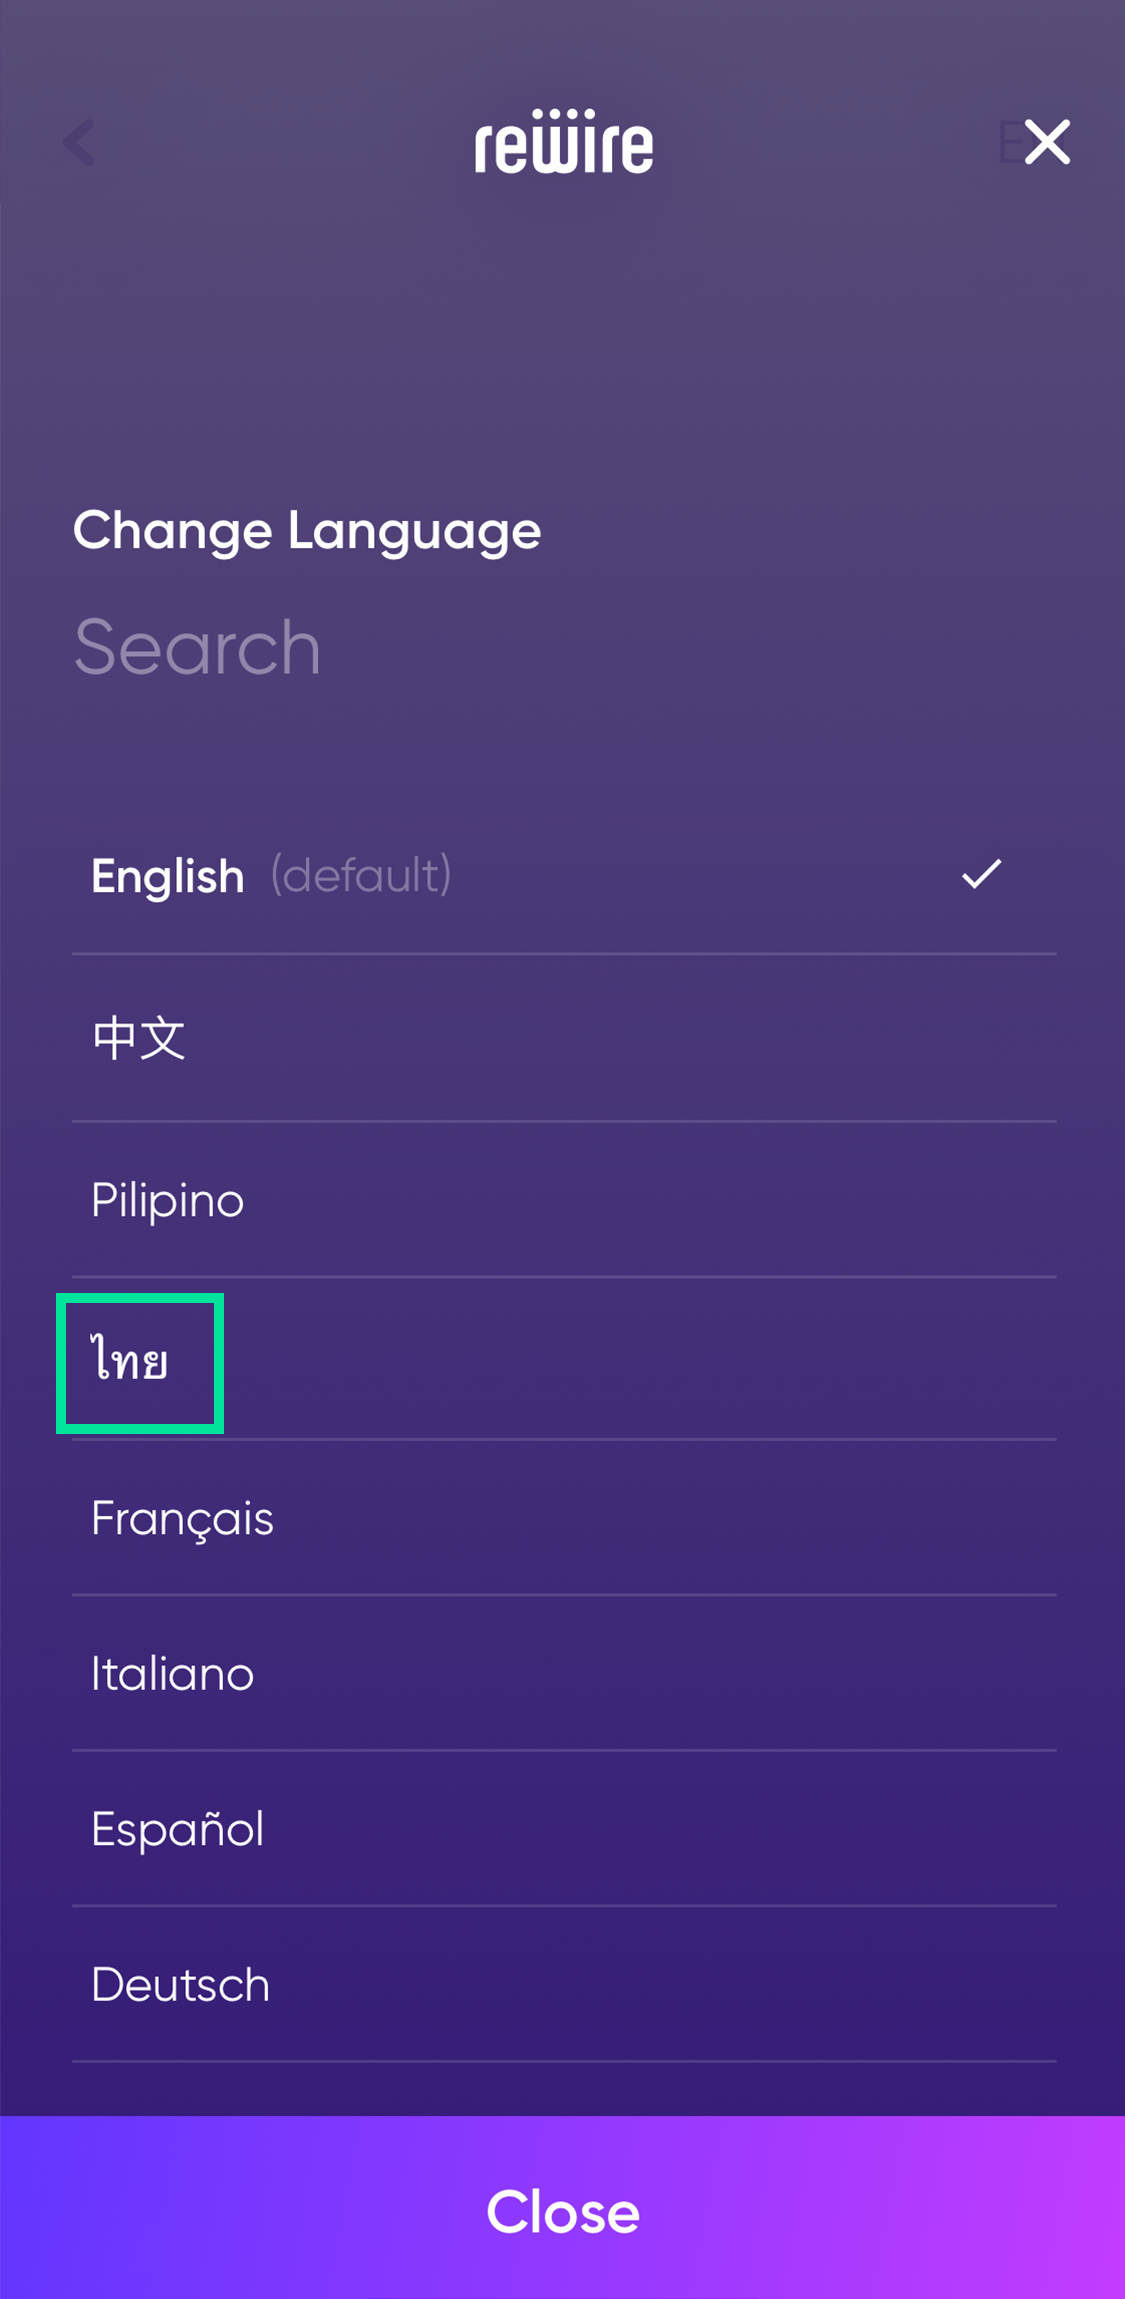This screenshot has height=2299, width=1125.
Task: Tap the dots above the logo's w
Action: tap(563, 114)
